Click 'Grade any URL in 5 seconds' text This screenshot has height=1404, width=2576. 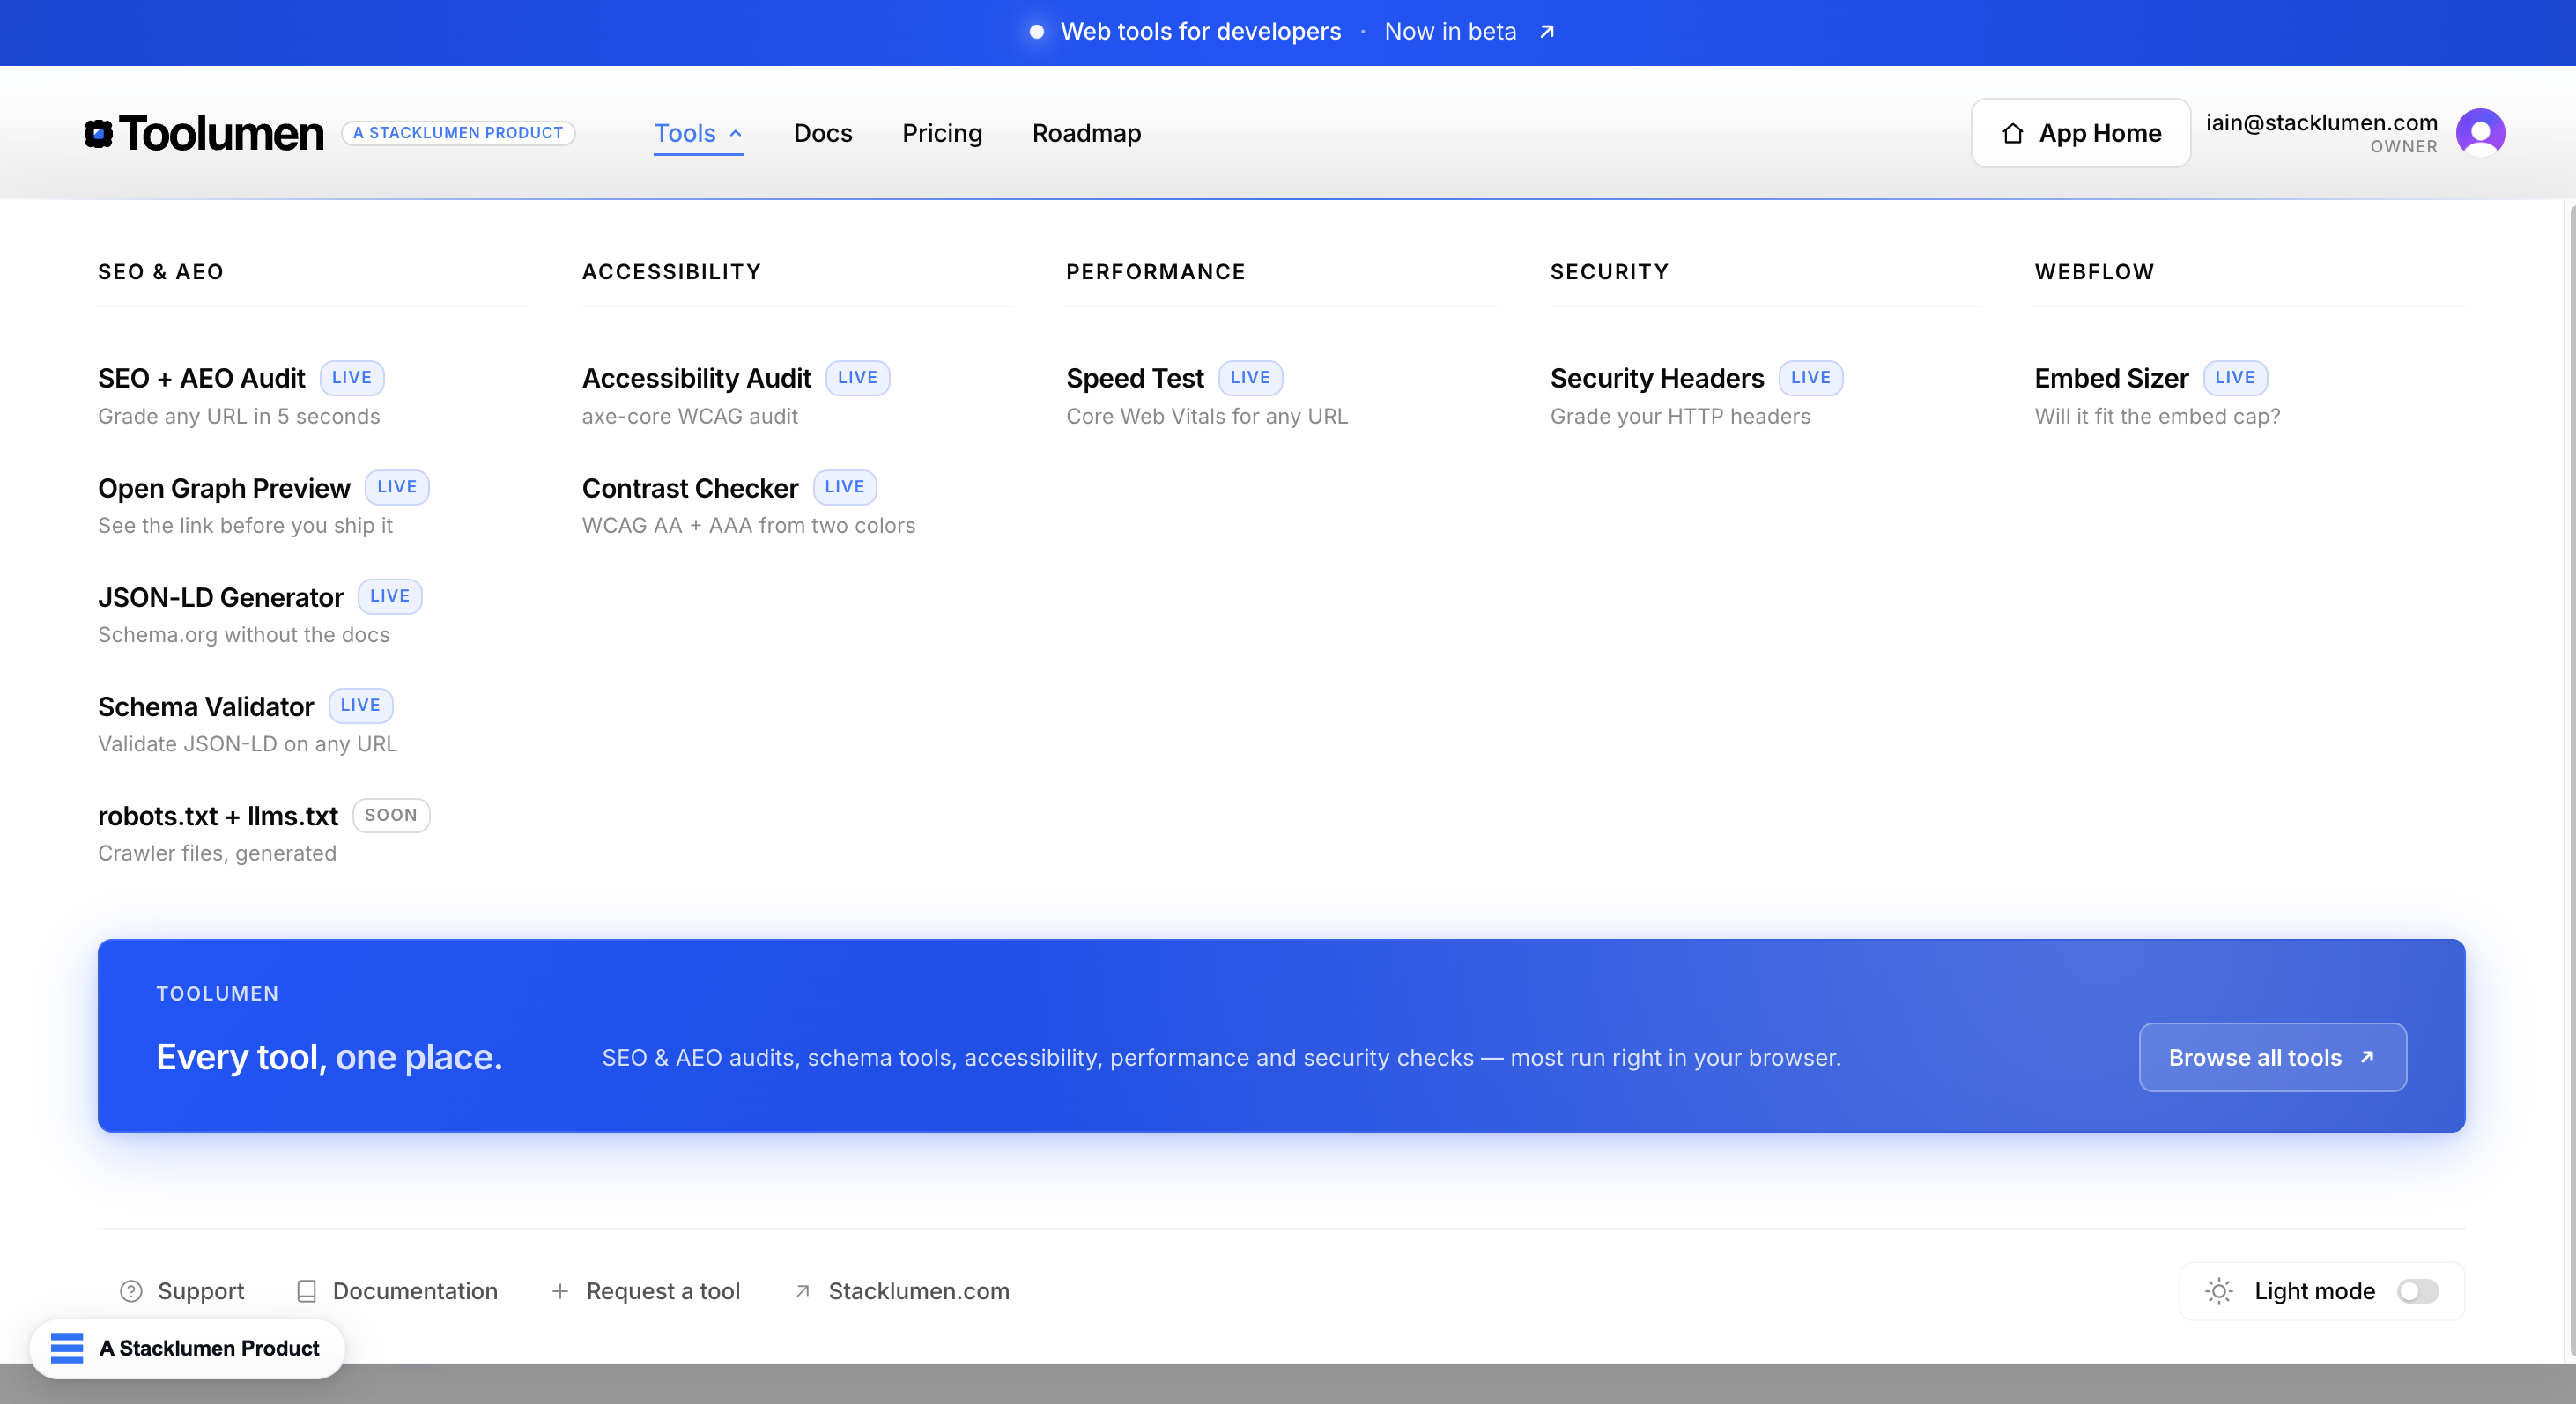tap(239, 416)
